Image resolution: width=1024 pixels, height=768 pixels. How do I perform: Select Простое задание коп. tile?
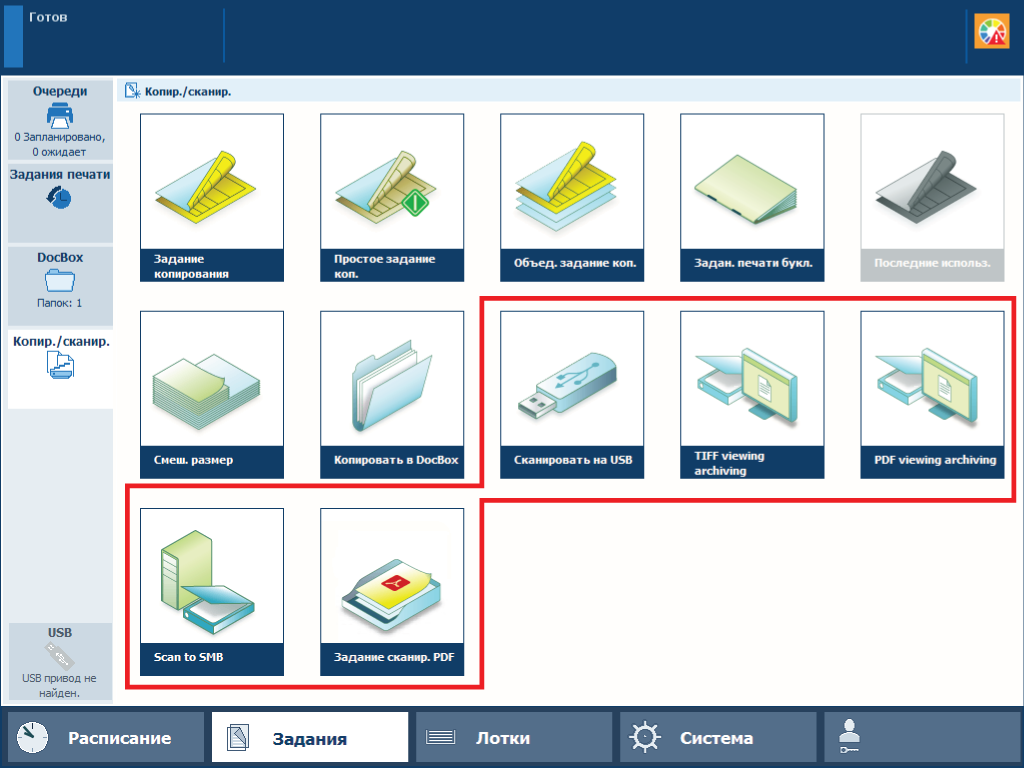(x=392, y=197)
